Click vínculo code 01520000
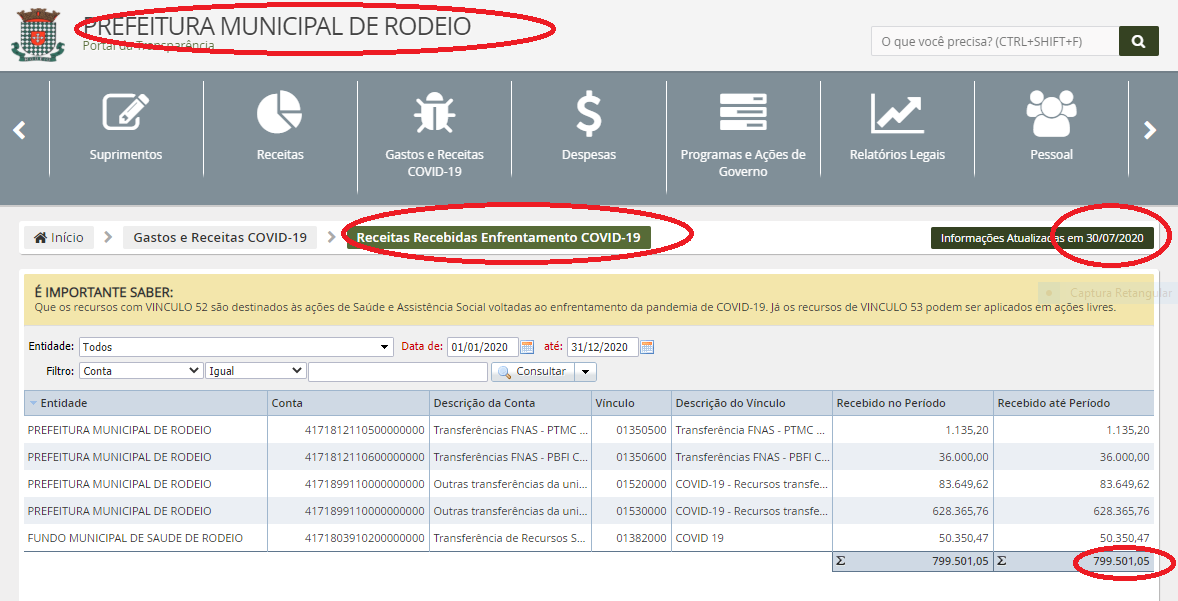This screenshot has width=1178, height=601. 642,485
